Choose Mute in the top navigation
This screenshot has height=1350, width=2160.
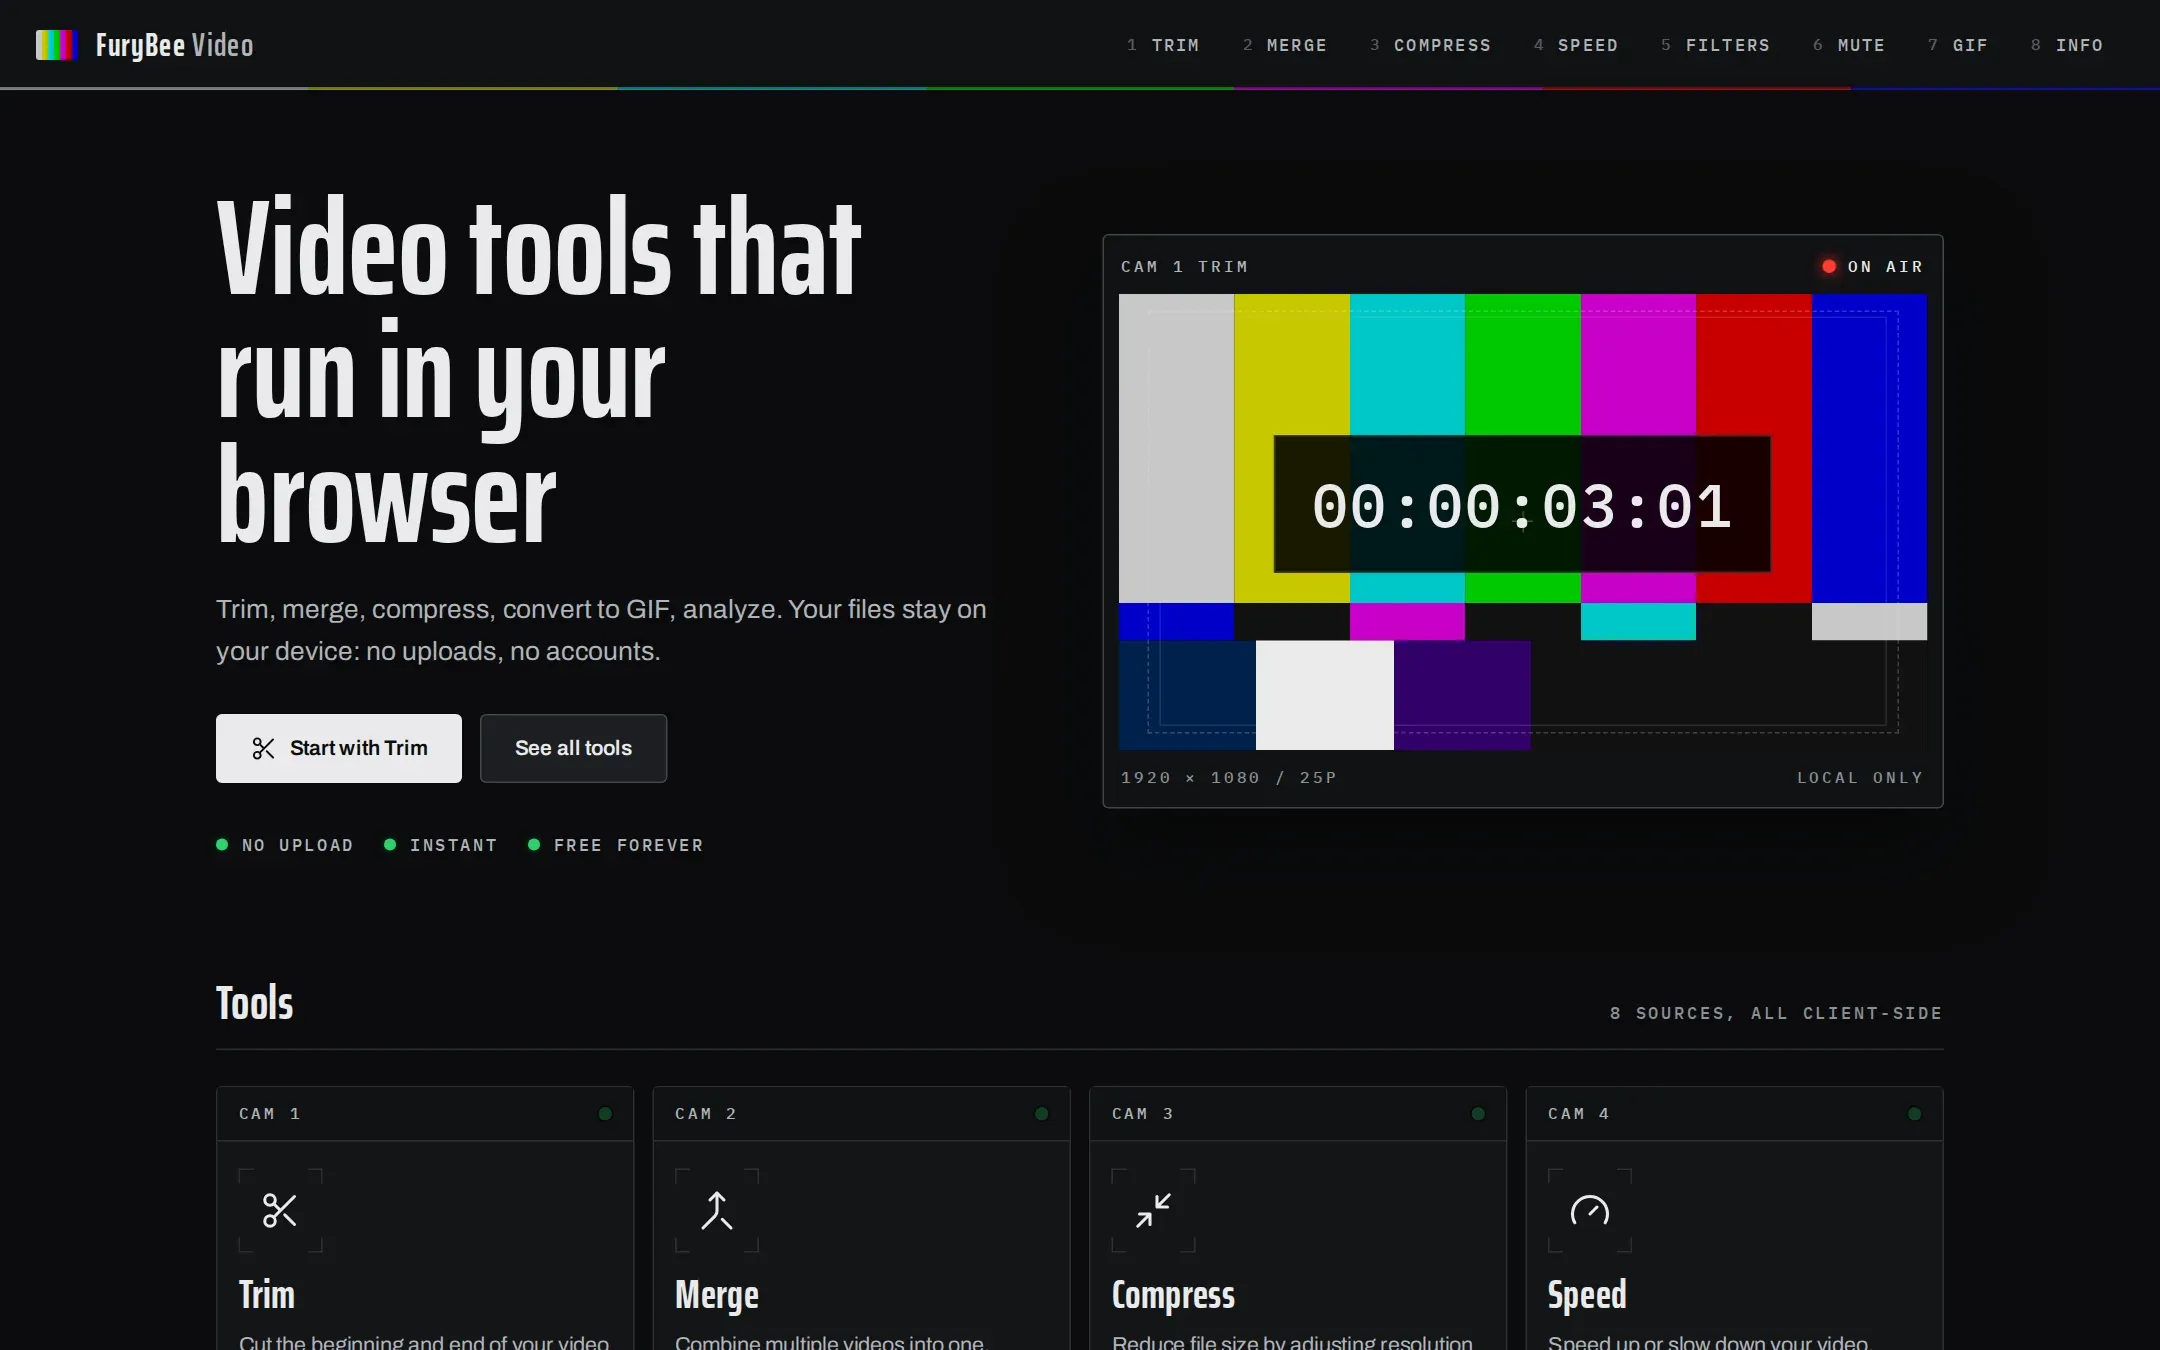(1849, 45)
